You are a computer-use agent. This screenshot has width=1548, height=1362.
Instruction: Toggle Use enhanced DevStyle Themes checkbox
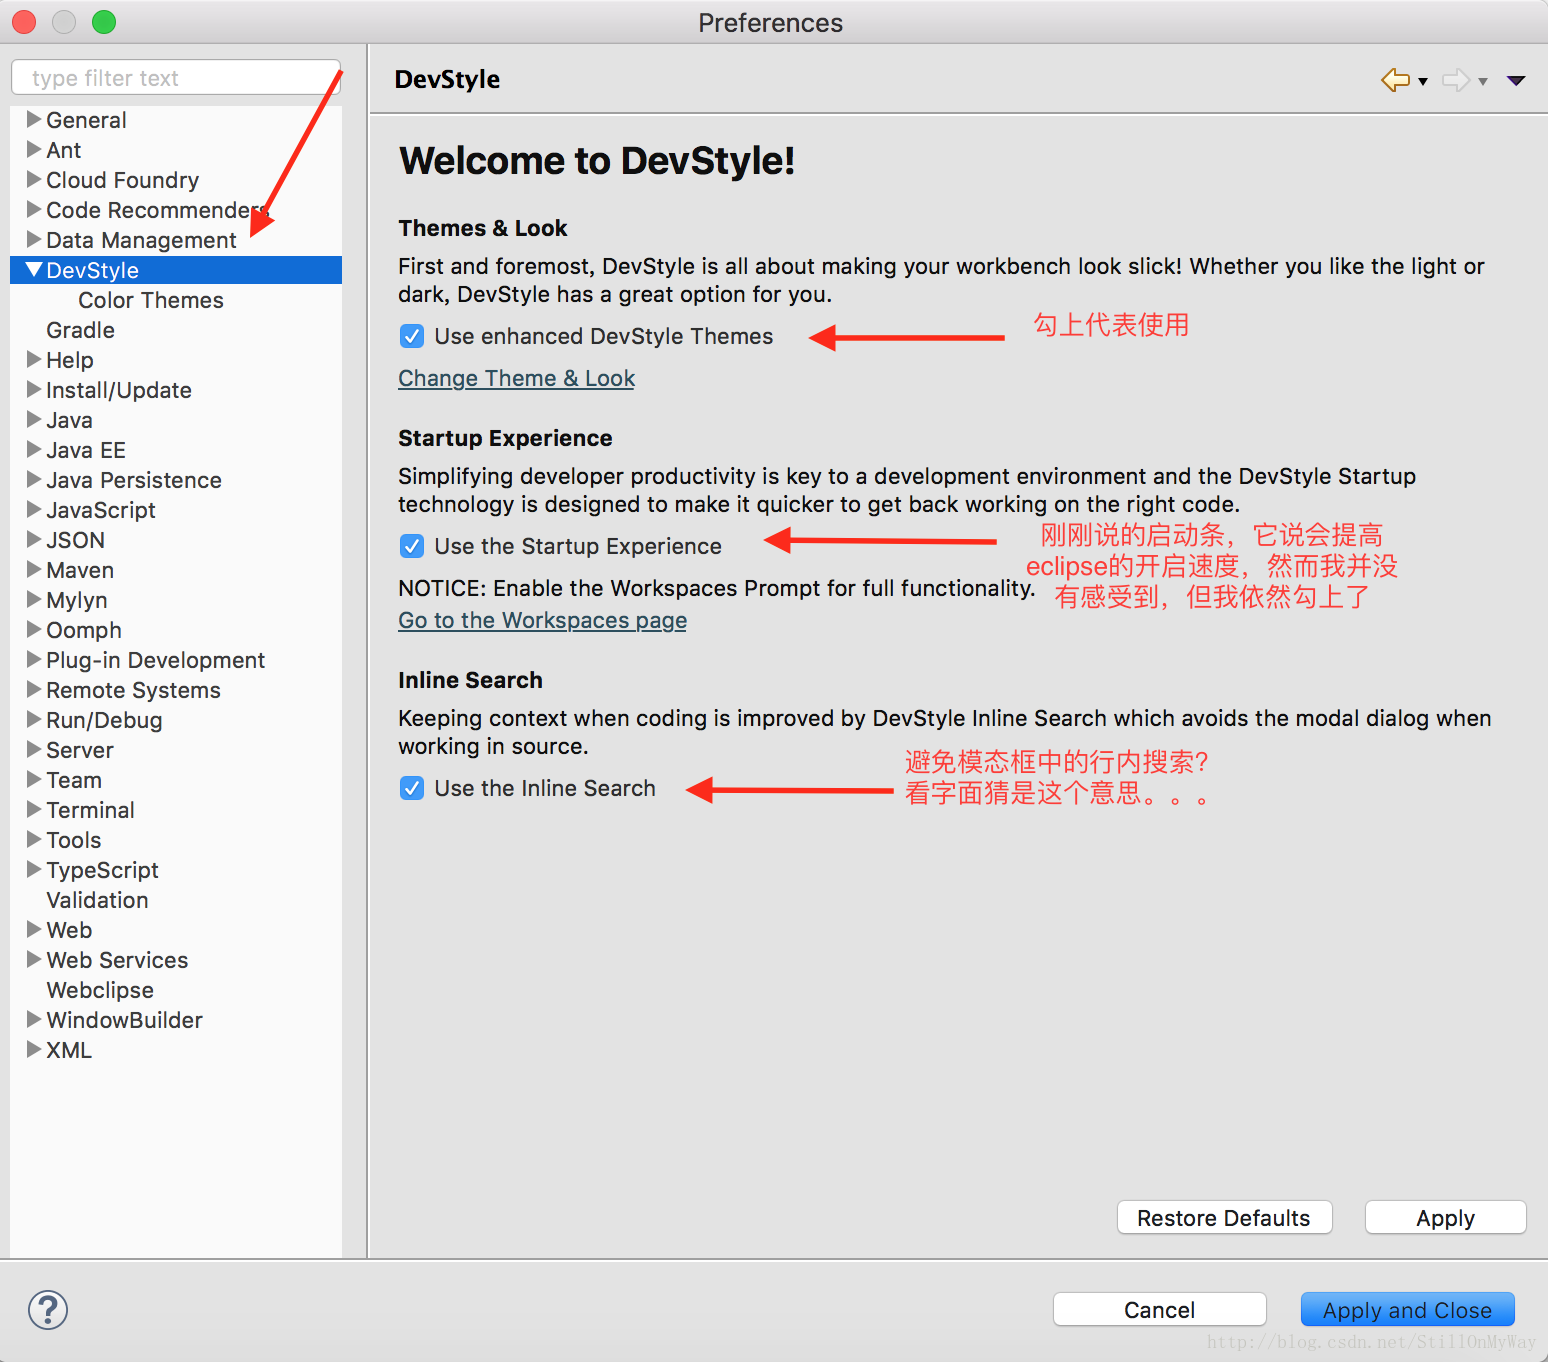pos(412,336)
